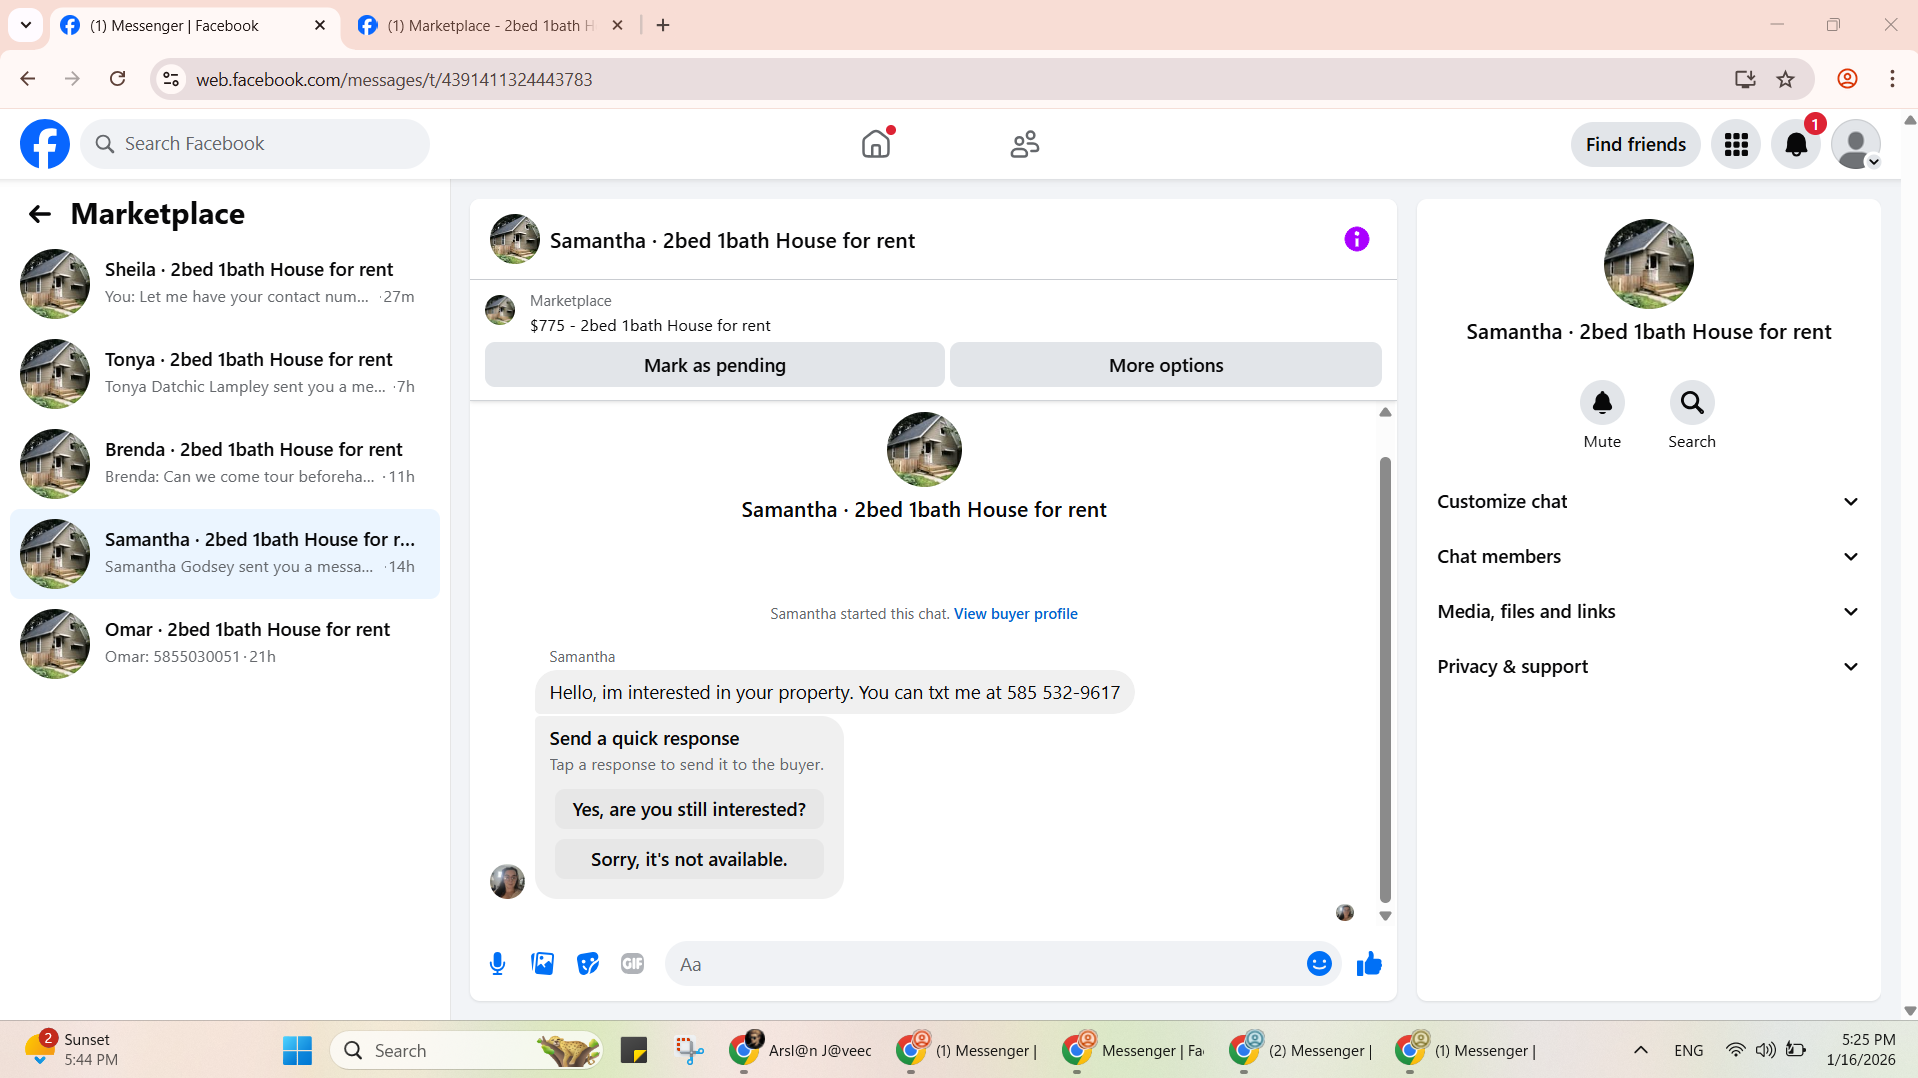The width and height of the screenshot is (1918, 1078).
Task: Open the taskbar clock showing 5:25 PM
Action: point(1860,1050)
